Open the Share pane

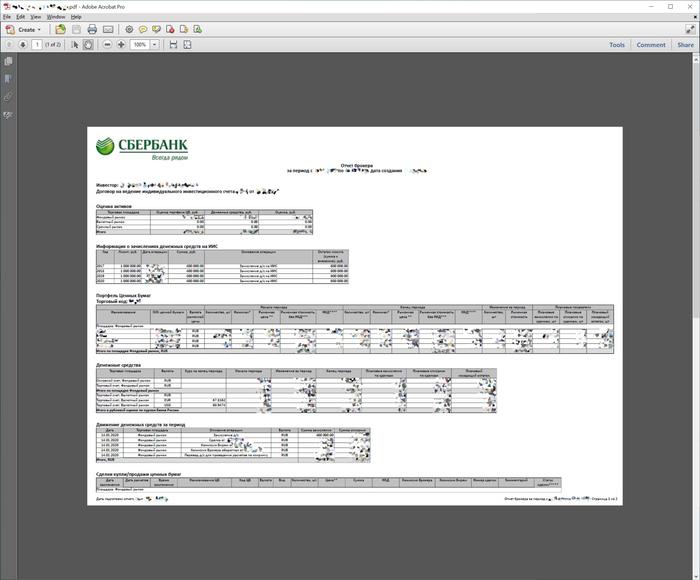[x=685, y=45]
